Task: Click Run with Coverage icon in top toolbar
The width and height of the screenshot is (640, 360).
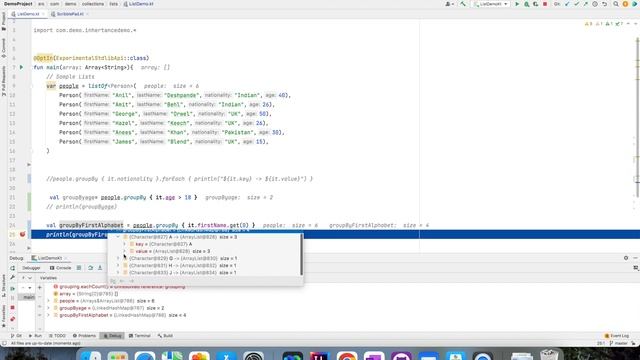Action: pyautogui.click(x=536, y=4)
